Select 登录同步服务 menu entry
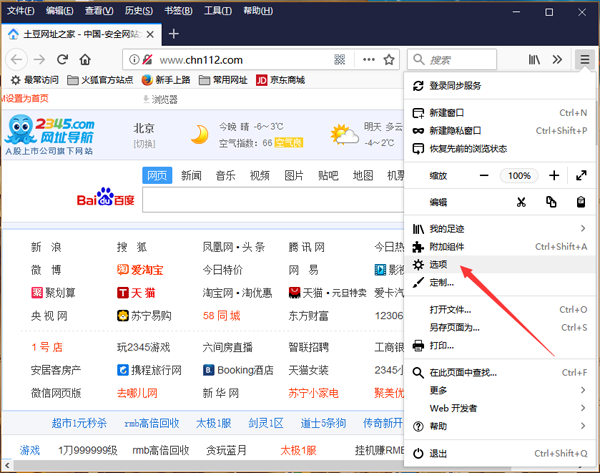This screenshot has width=600, height=473. click(x=500, y=86)
